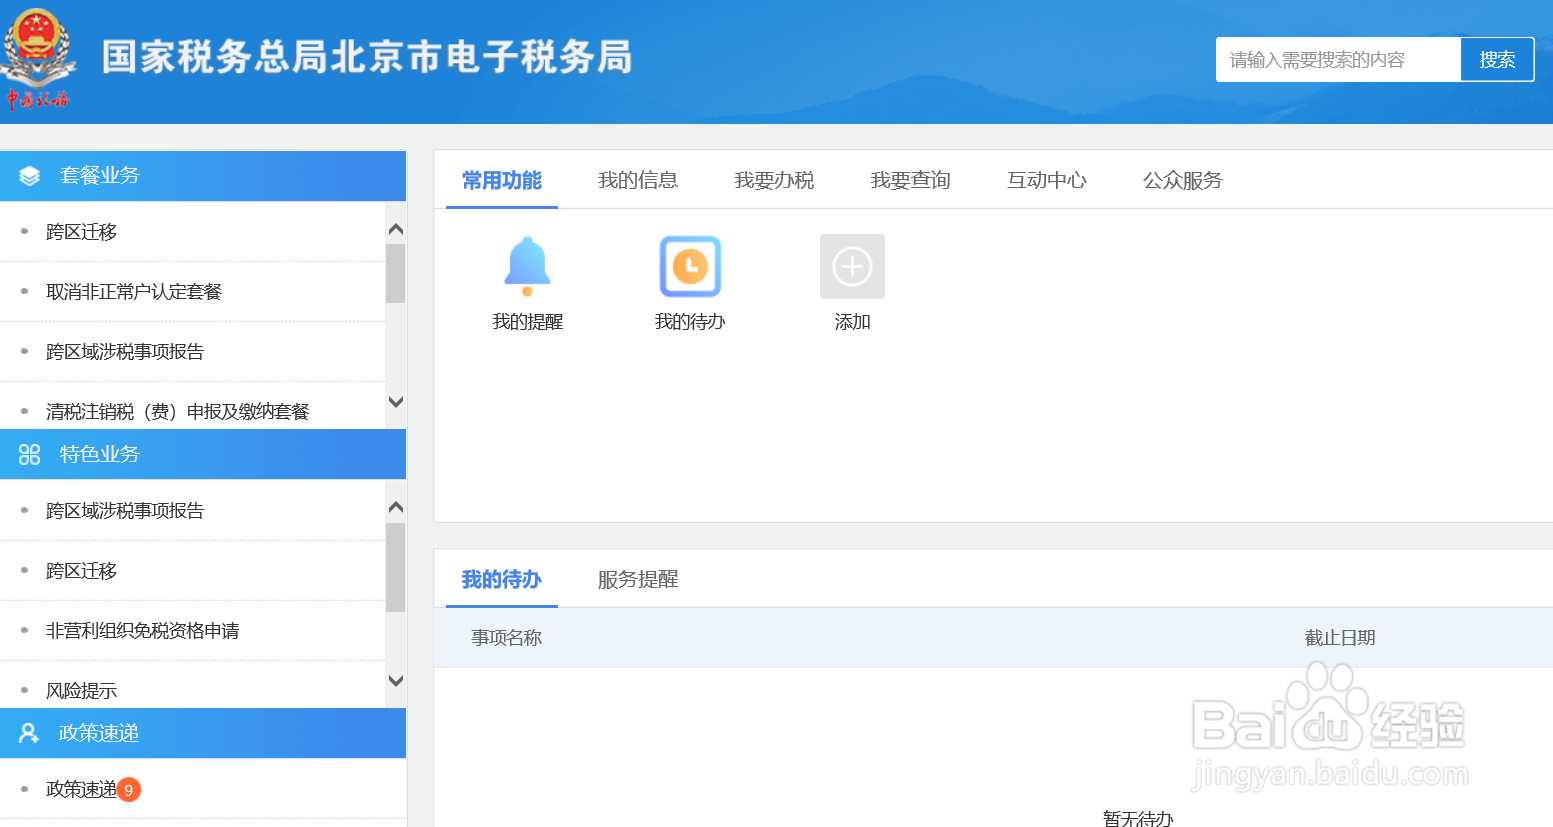Click the 政策速递 person icon in sidebar
The image size is (1553, 827).
pos(30,732)
